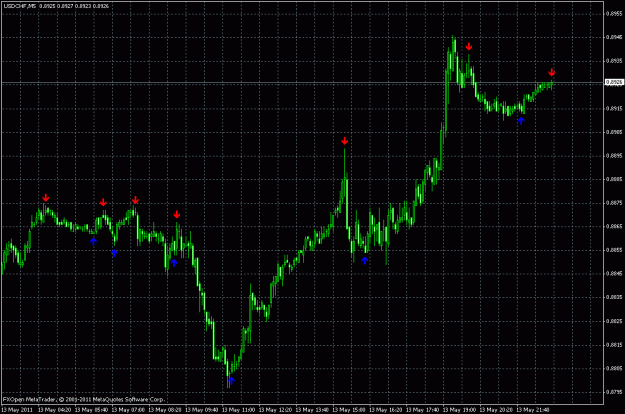Screen dimensions: 625x414
Task: Click the '13 May 15:00' time axis label
Action: click(349, 410)
